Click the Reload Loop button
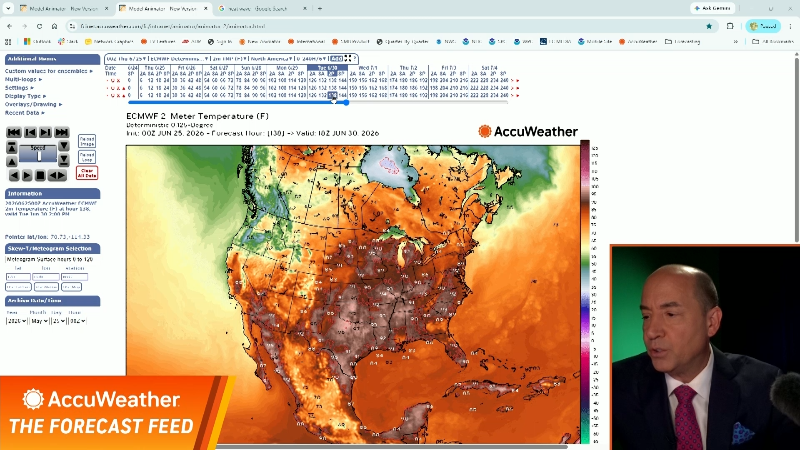Image resolution: width=800 pixels, height=450 pixels. click(87, 157)
